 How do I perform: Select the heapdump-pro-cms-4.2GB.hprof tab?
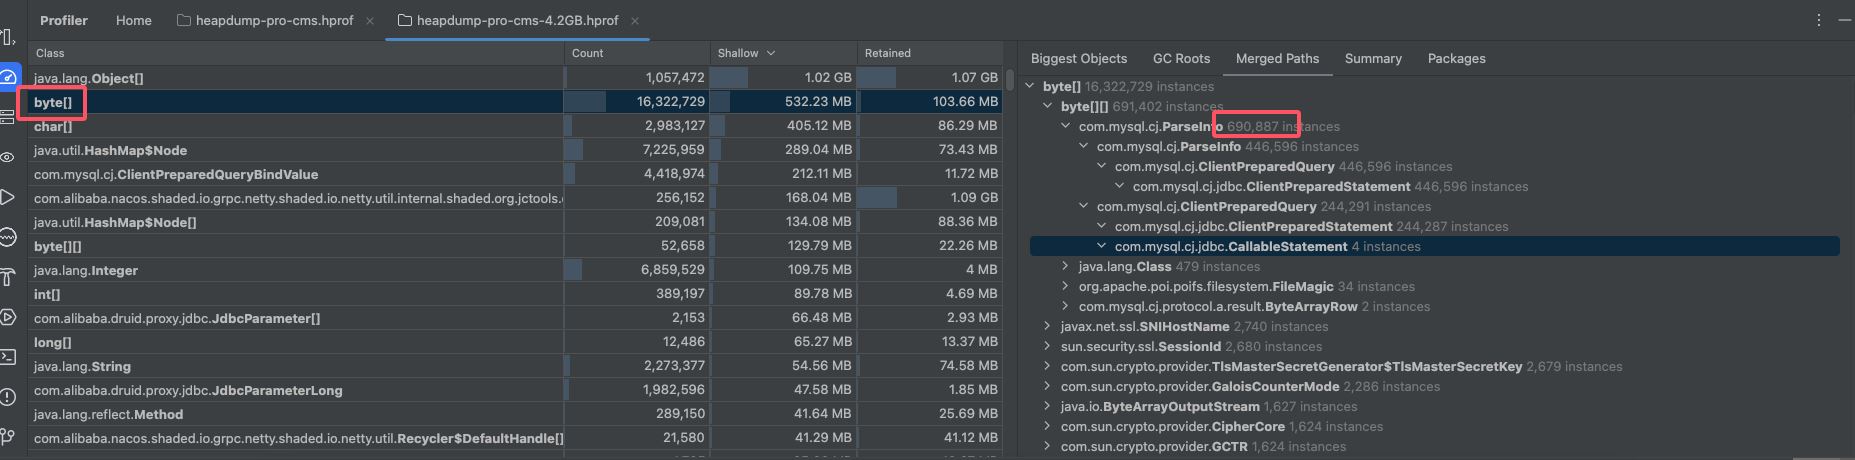click(x=518, y=20)
